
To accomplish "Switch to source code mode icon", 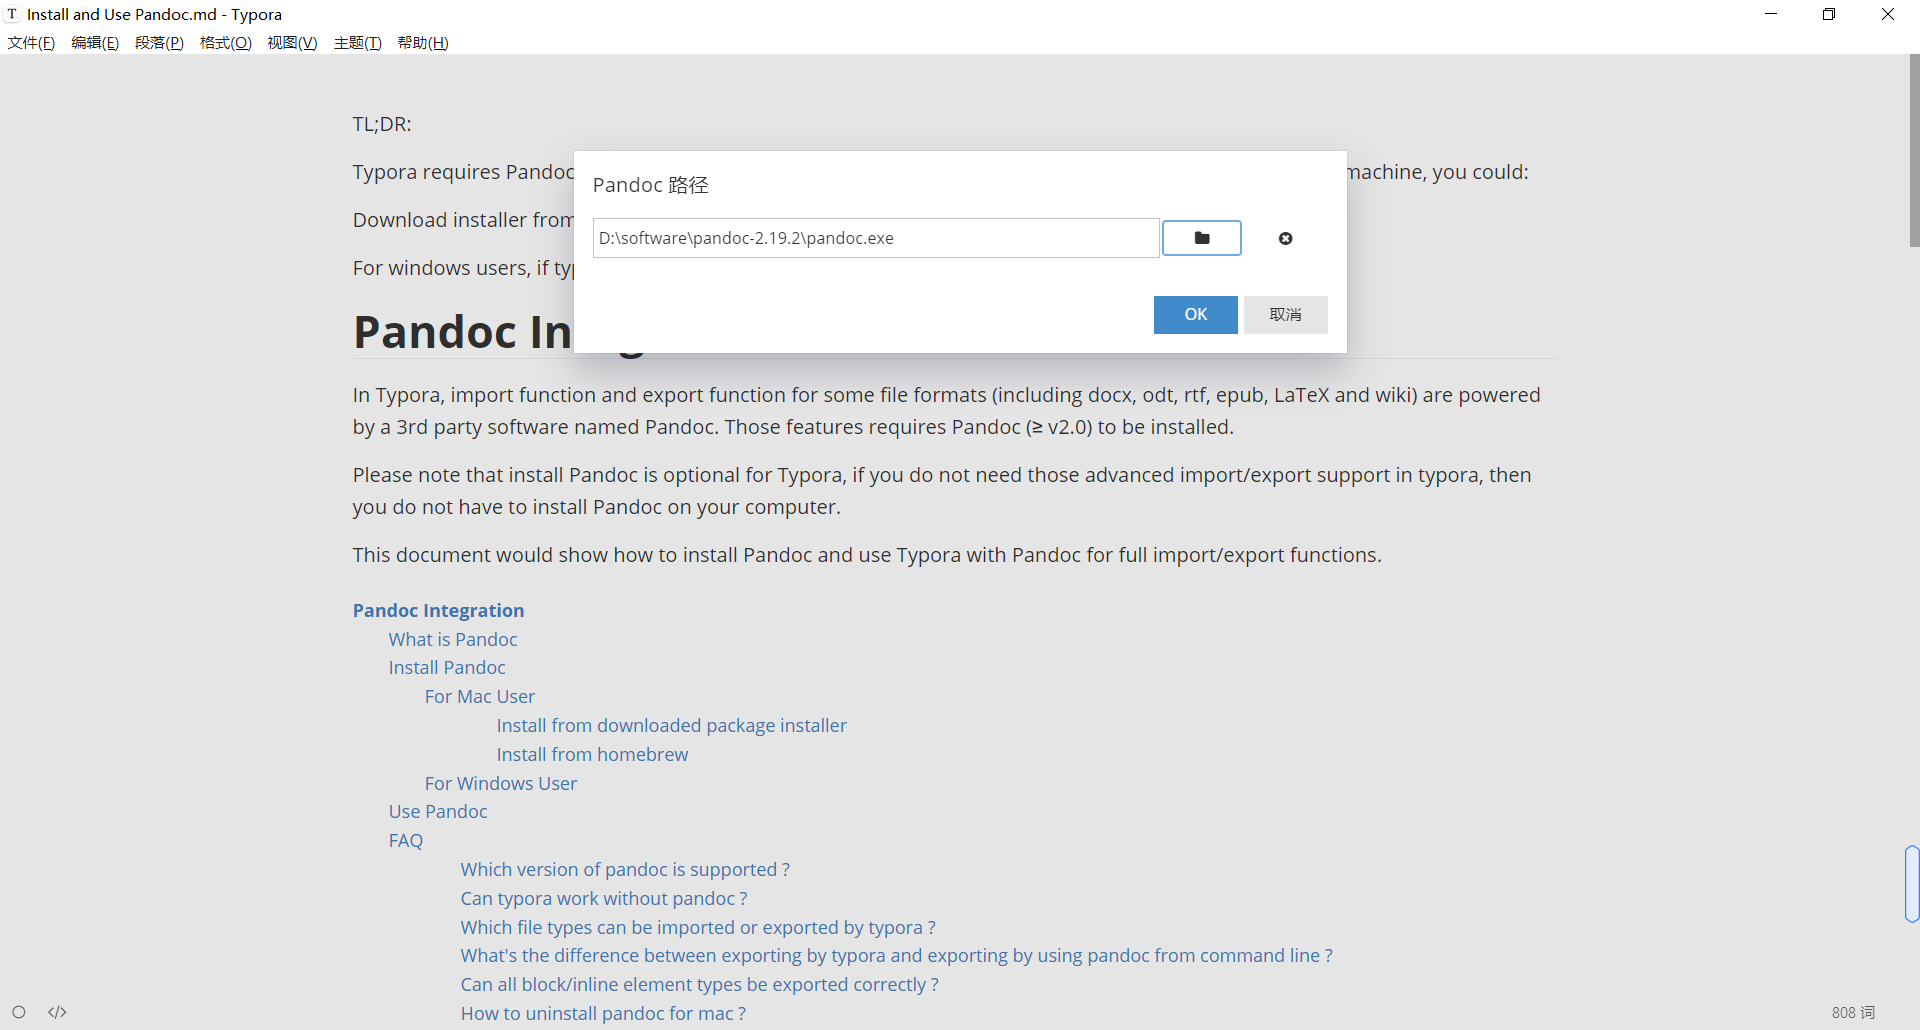I will (x=57, y=1012).
